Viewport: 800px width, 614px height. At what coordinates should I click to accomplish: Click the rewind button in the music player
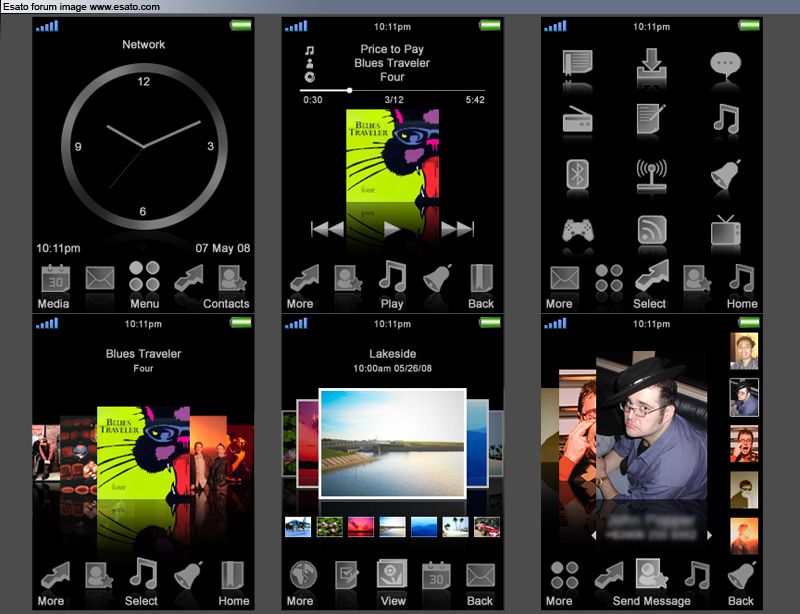click(x=327, y=229)
